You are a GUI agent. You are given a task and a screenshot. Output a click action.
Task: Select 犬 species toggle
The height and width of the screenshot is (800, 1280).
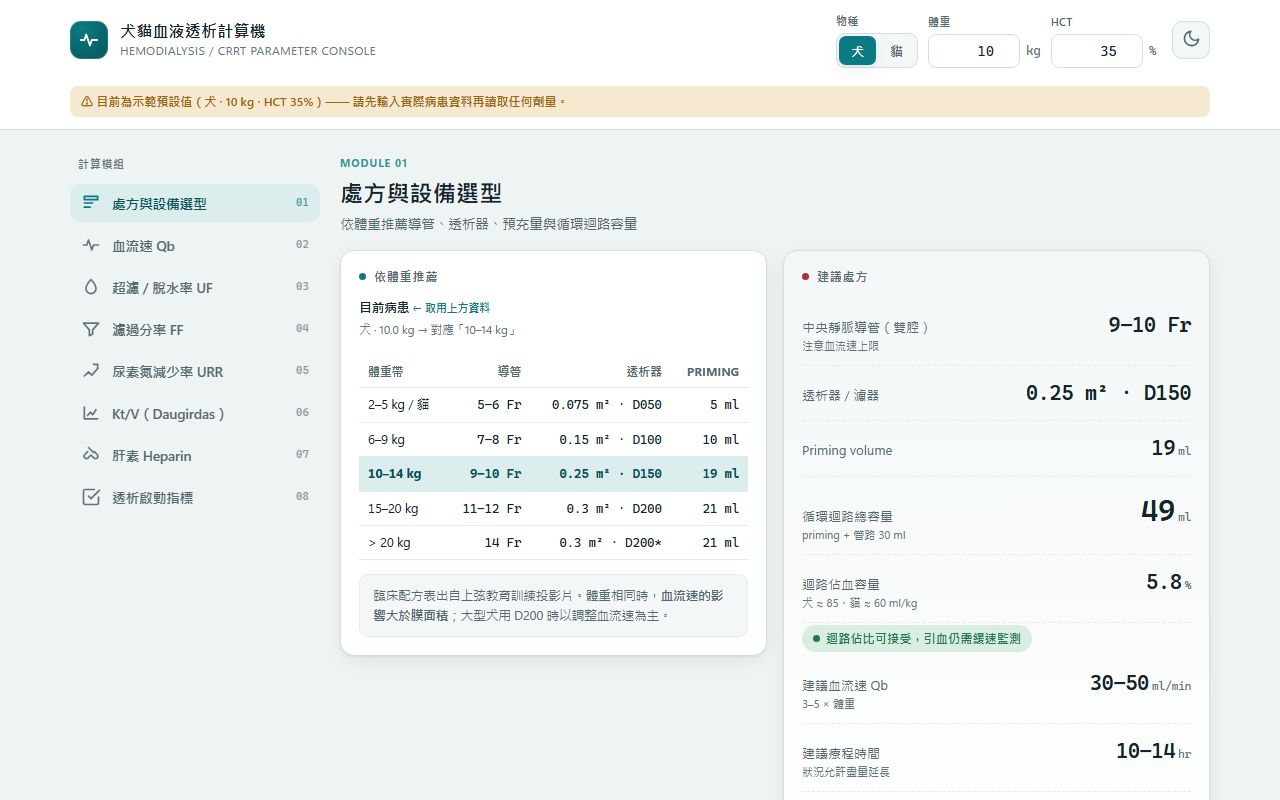858,51
